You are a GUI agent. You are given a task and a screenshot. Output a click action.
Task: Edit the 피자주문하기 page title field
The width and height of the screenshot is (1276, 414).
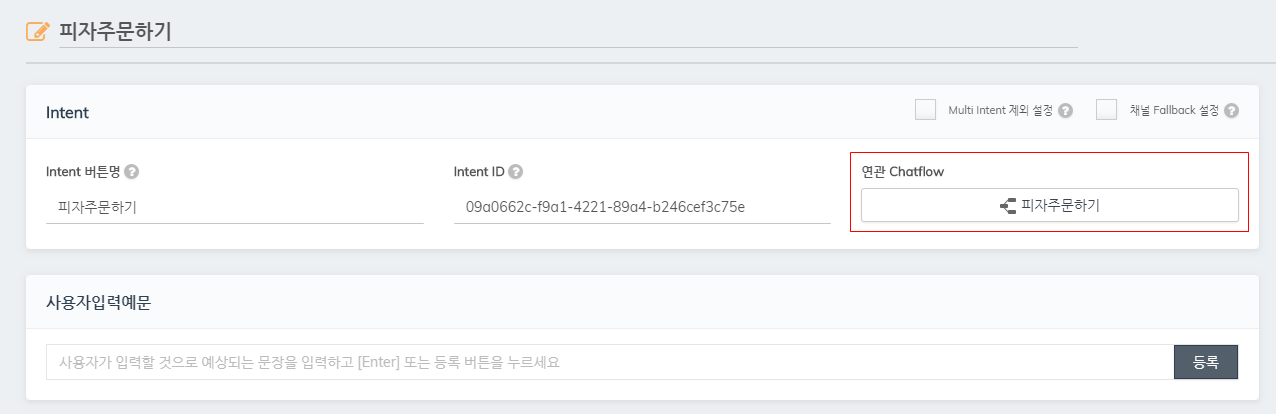pyautogui.click(x=568, y=31)
